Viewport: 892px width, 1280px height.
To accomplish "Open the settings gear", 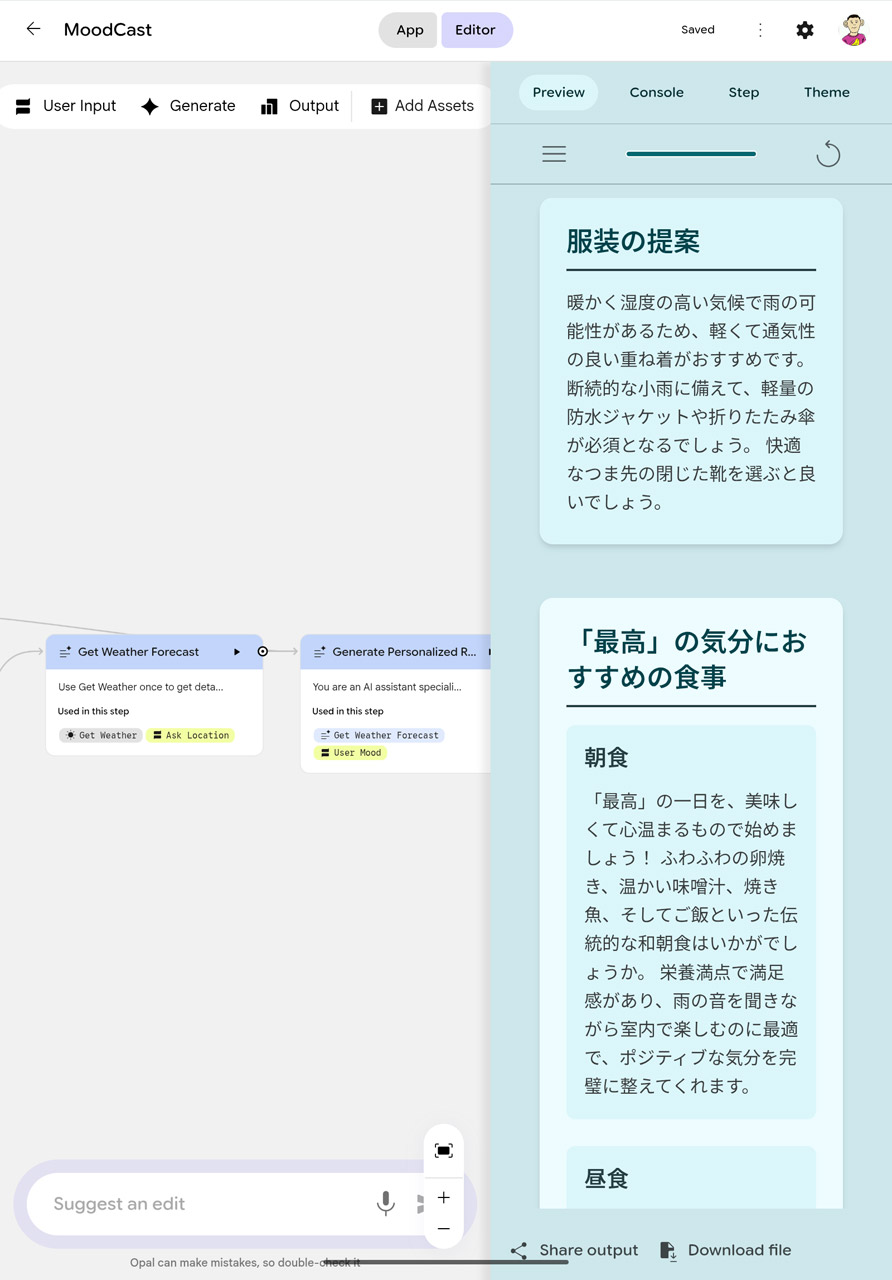I will point(805,30).
